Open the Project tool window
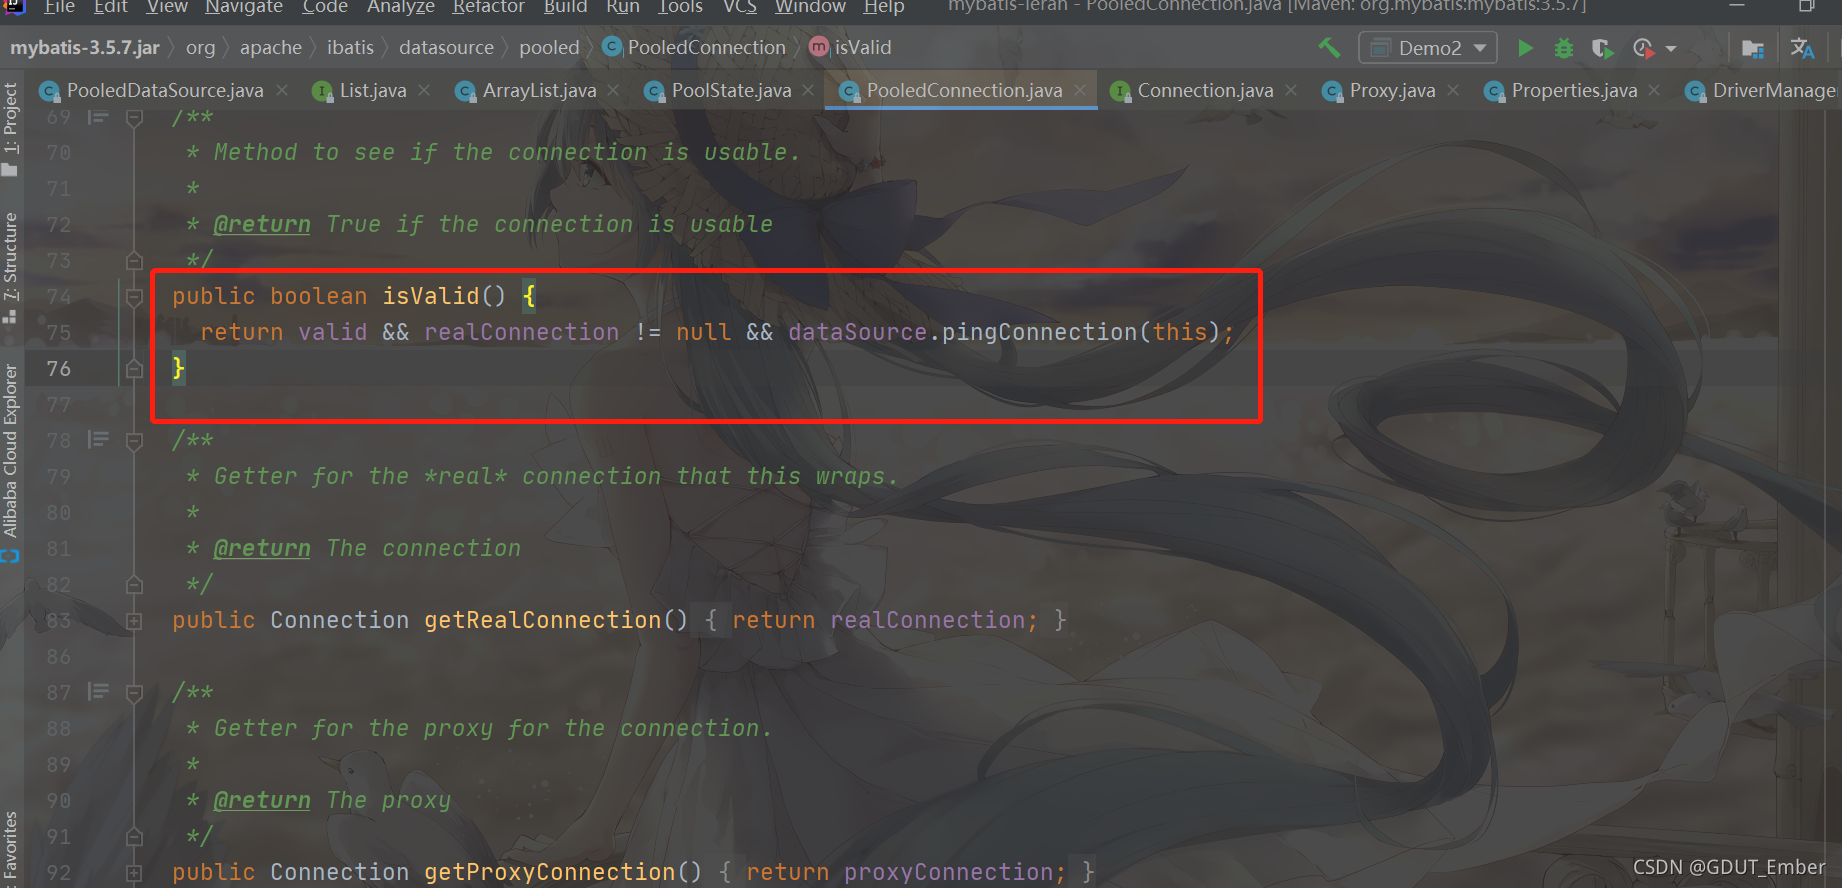1842x888 pixels. [x=10, y=128]
